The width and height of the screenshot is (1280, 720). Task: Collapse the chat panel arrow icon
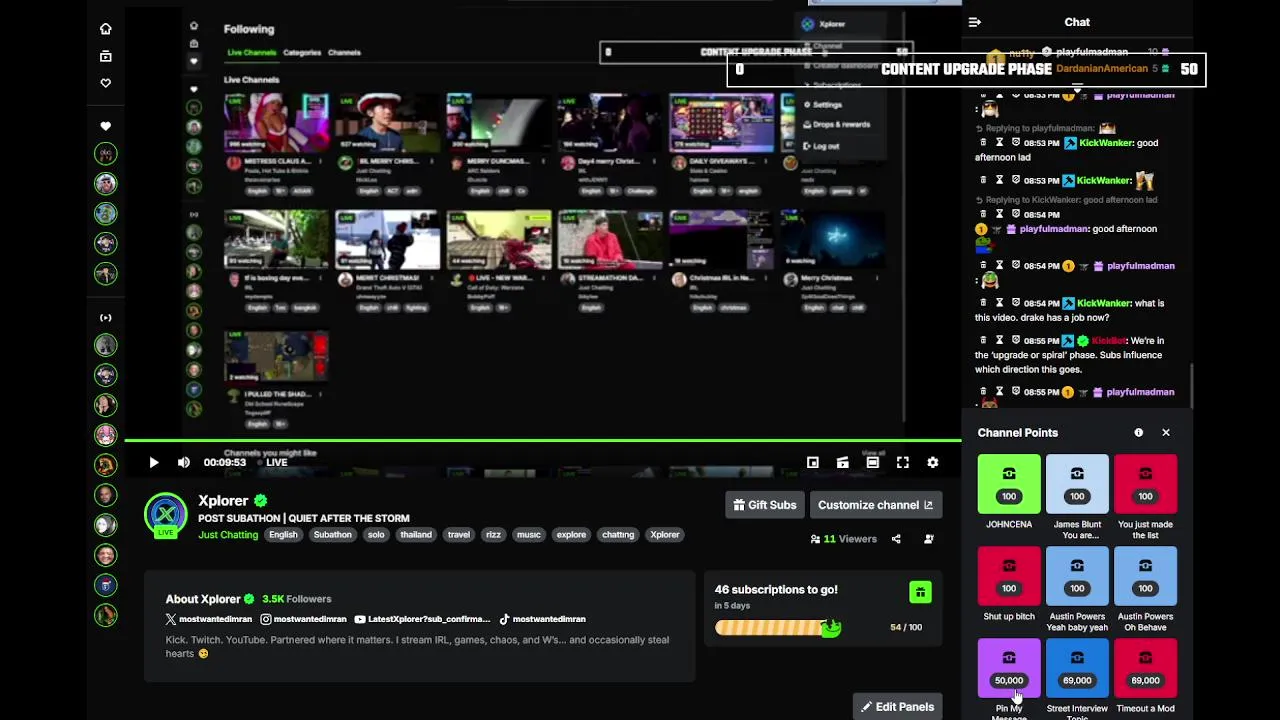point(975,22)
